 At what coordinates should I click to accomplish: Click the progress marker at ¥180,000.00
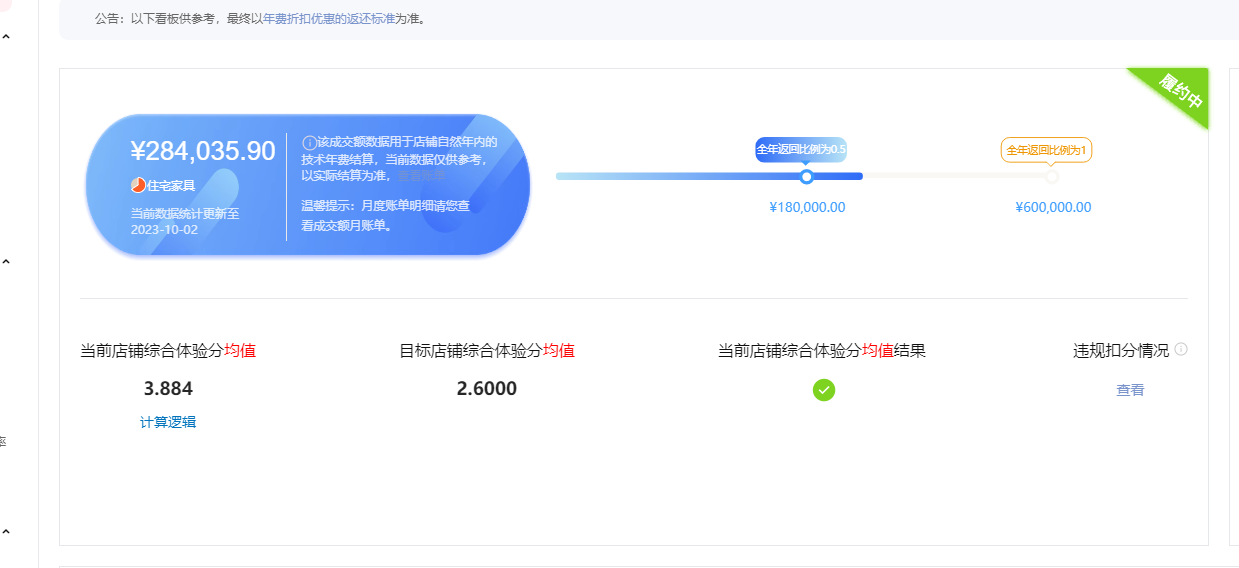point(806,177)
